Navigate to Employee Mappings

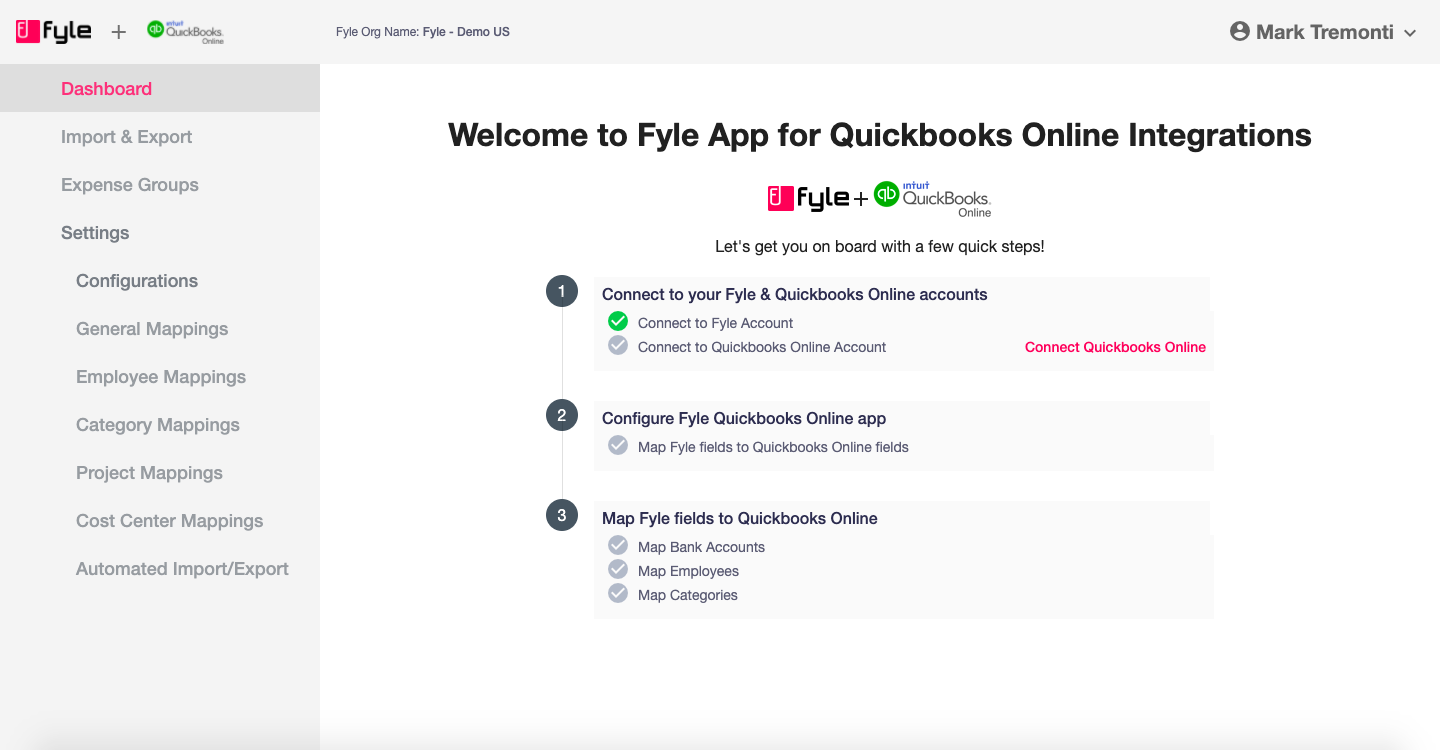coord(161,377)
